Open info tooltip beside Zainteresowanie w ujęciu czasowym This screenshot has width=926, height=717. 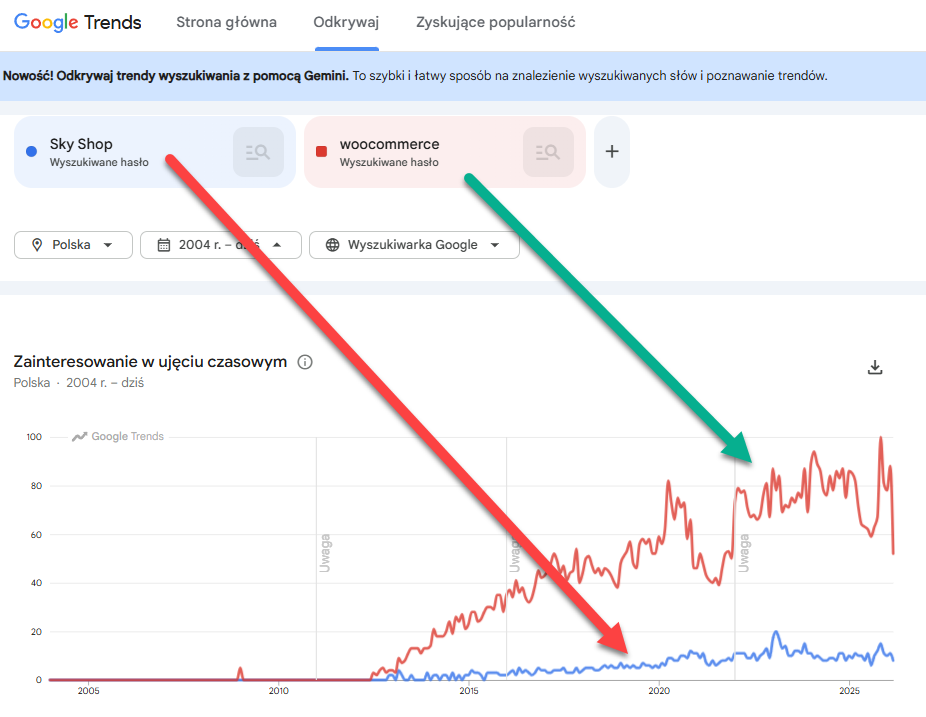pos(305,362)
